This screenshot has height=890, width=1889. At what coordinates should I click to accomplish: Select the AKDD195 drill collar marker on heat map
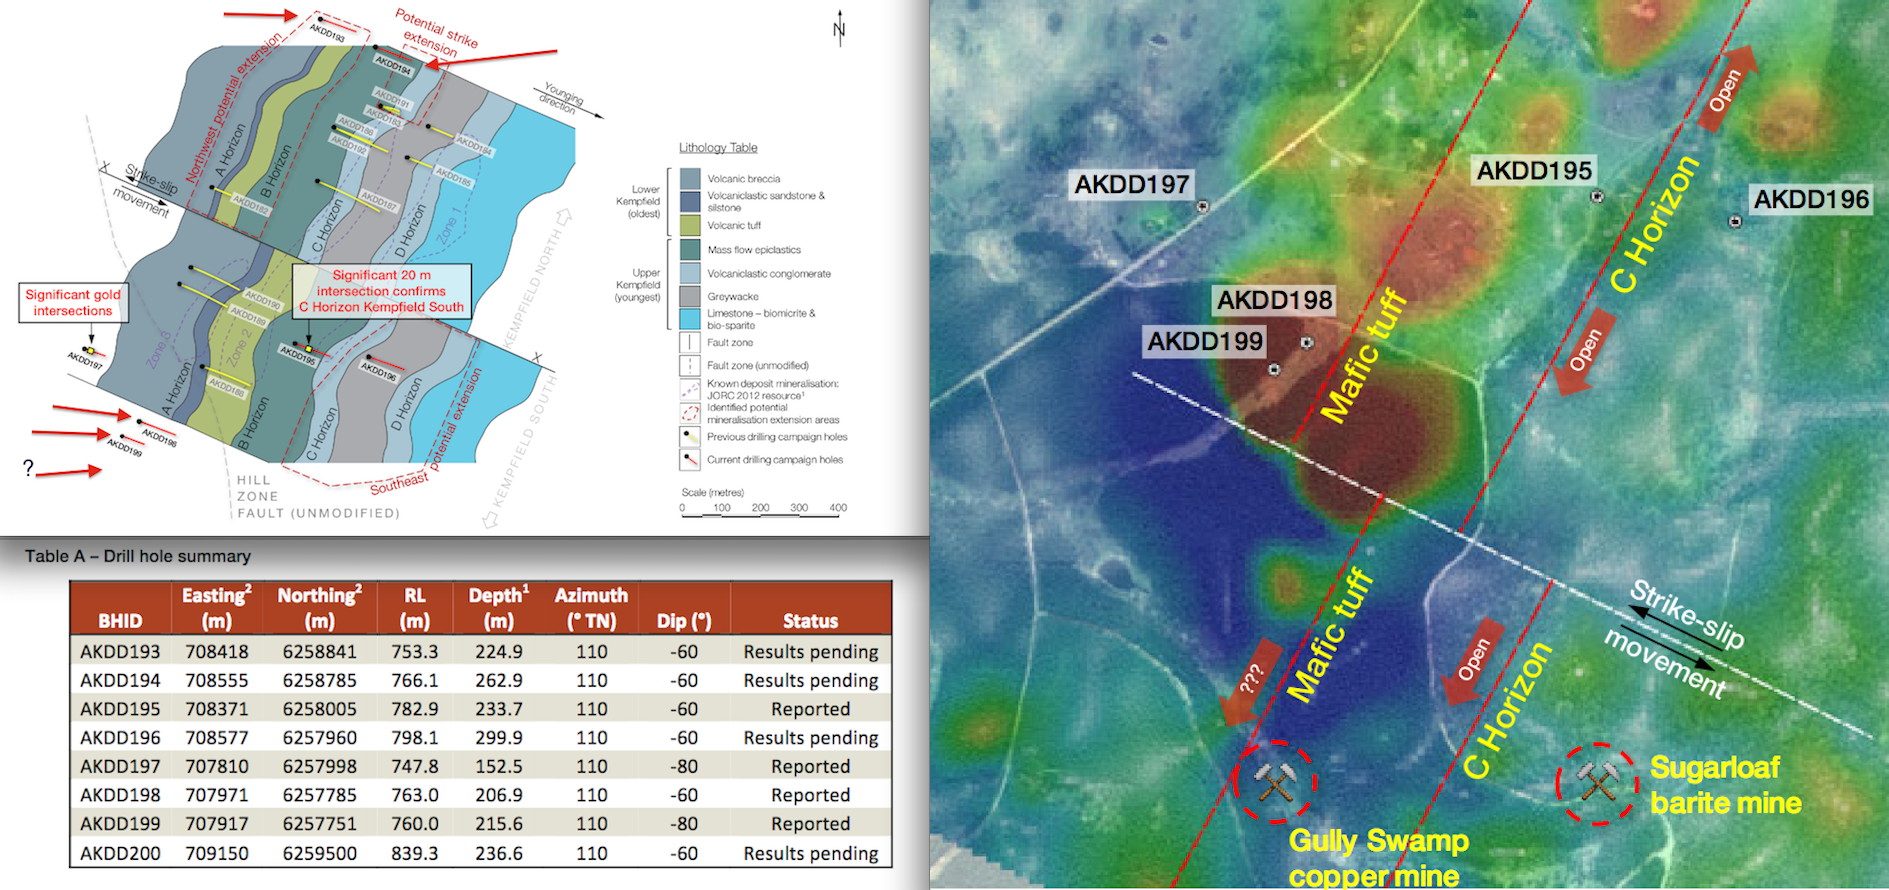pyautogui.click(x=1597, y=196)
